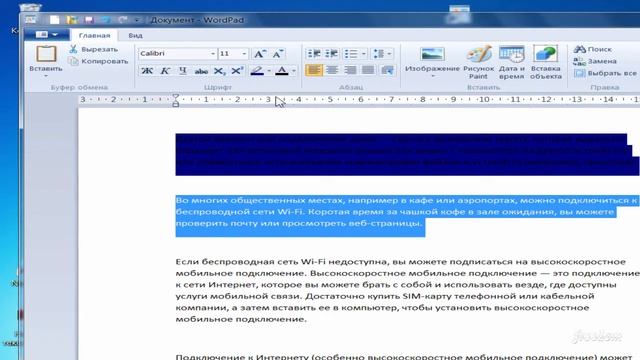Viewport: 640px width, 360px height.
Task: Expand the font color dropdown arrow
Action: pos(293,71)
